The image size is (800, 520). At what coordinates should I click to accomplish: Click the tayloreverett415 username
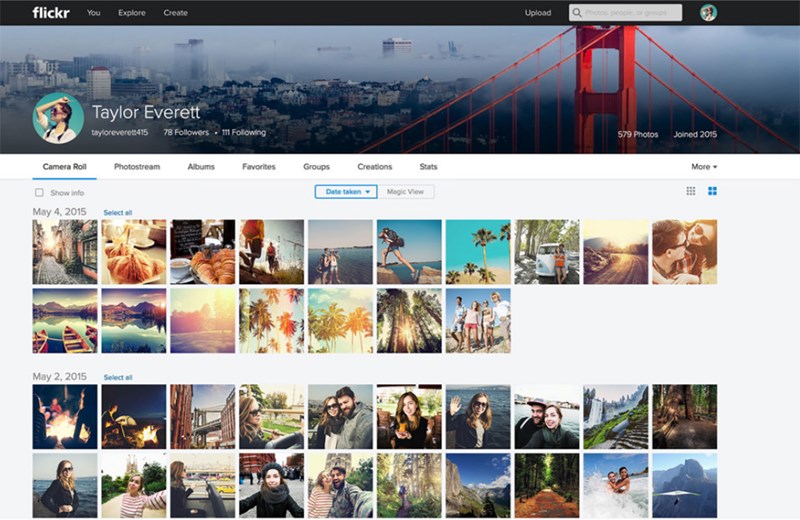click(x=120, y=132)
